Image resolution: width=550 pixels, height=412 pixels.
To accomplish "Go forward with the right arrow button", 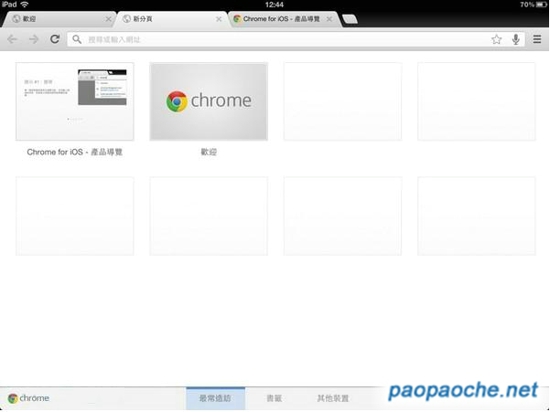I will [34, 39].
